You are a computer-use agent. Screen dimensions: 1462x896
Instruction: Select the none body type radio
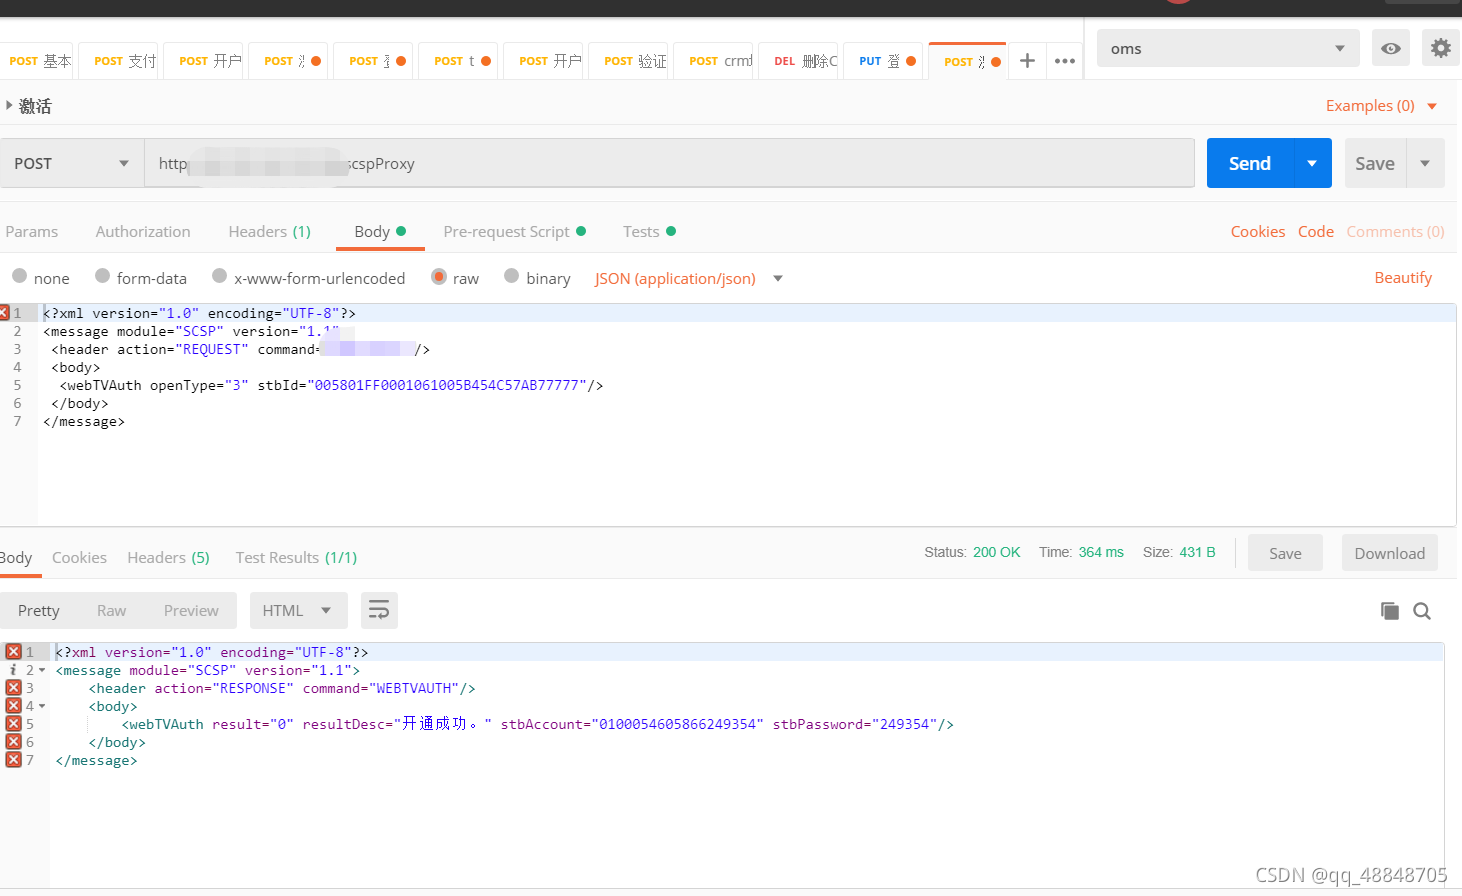(19, 276)
